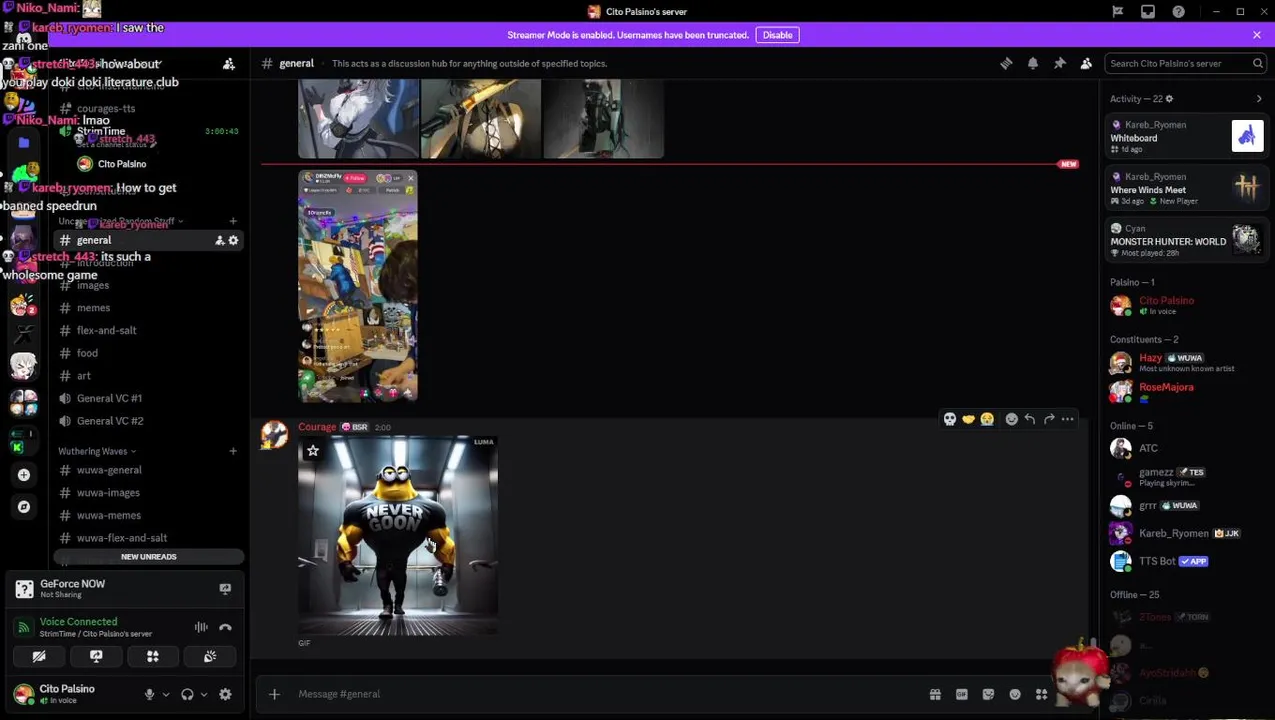
Task: Open the soundboard button
Action: (210, 656)
